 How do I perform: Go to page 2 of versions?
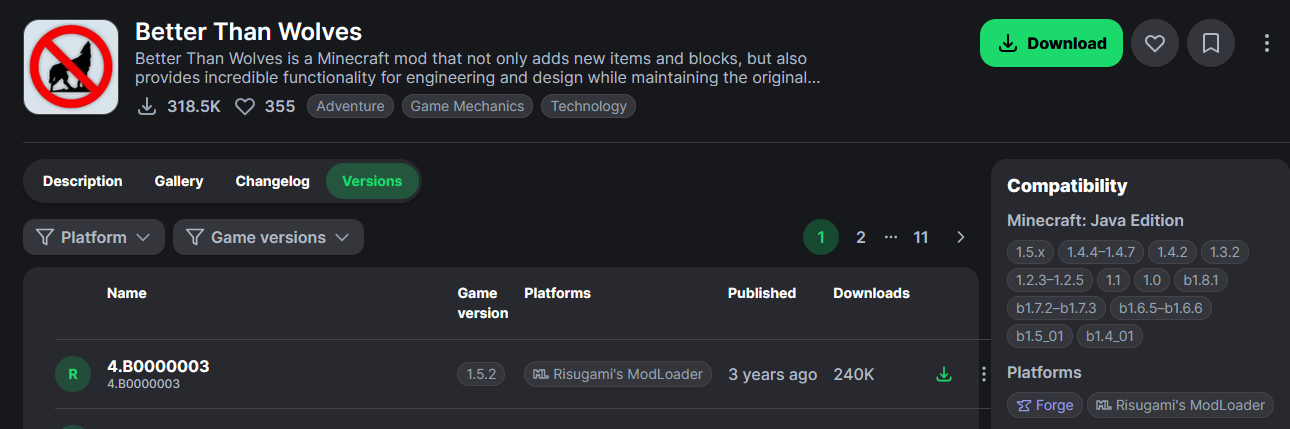(x=860, y=237)
